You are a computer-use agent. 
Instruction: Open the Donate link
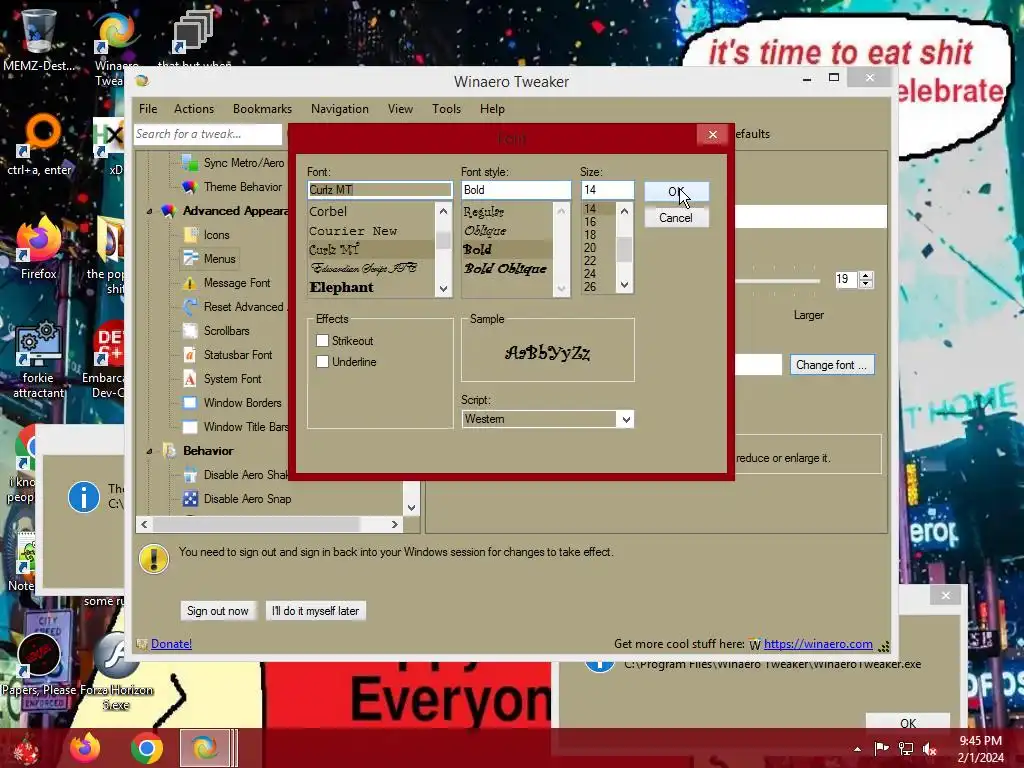click(171, 644)
